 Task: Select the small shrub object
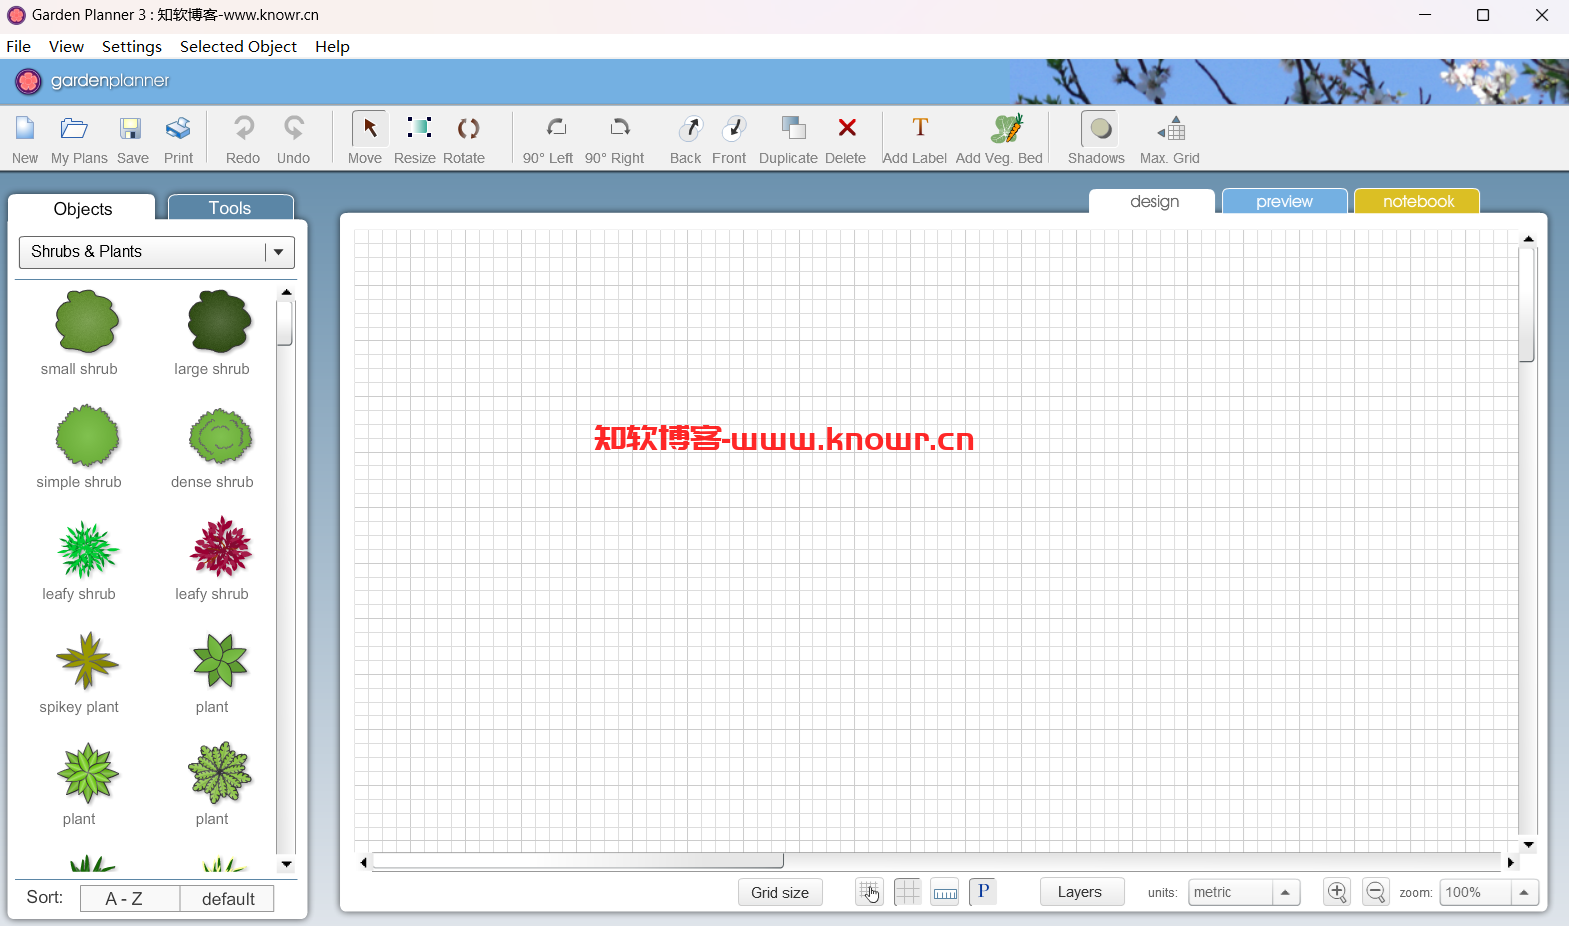[x=85, y=322]
